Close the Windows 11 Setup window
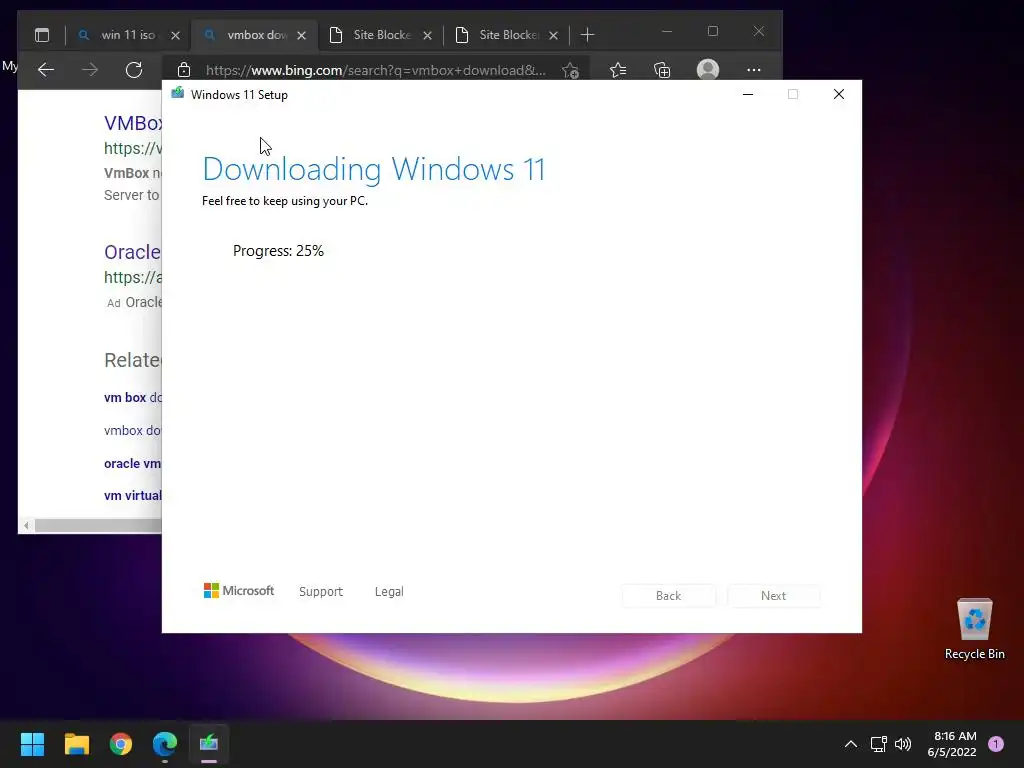 [839, 94]
